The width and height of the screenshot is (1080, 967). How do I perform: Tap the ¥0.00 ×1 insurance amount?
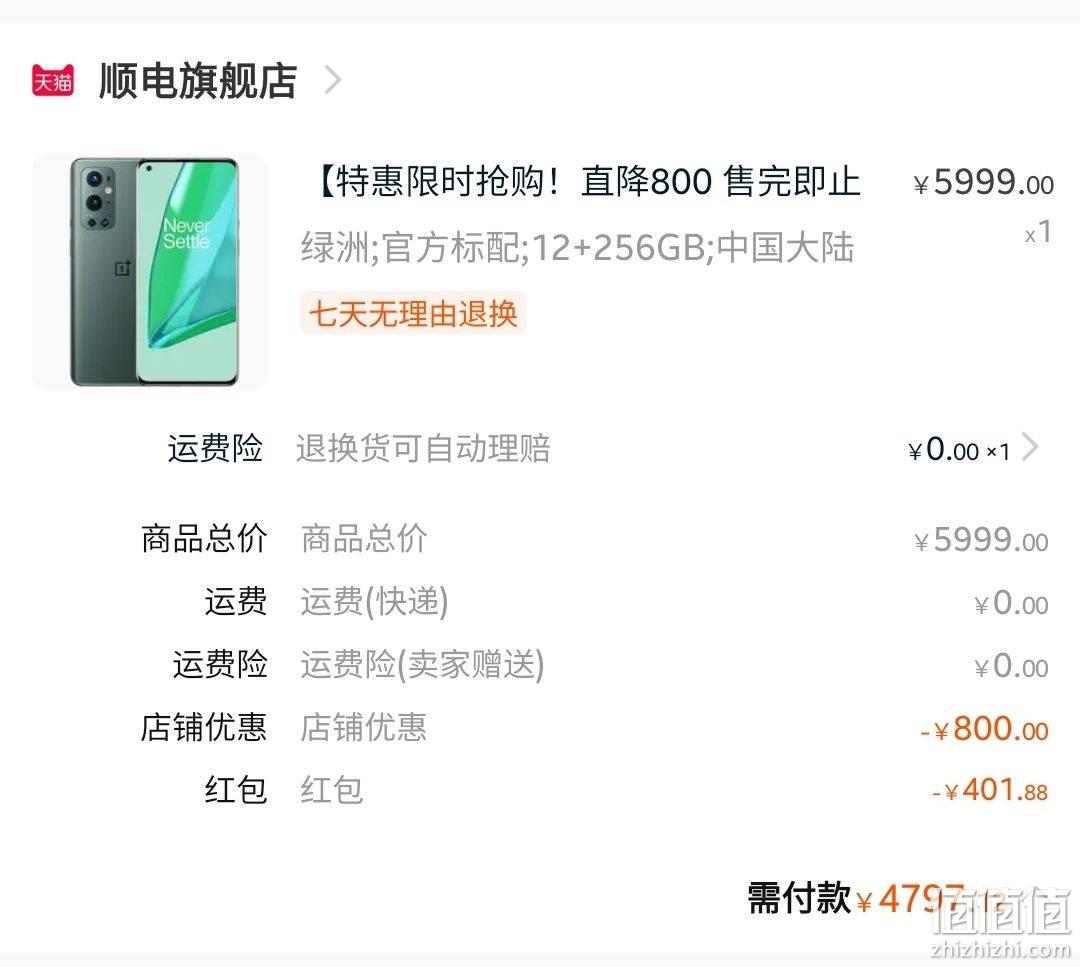tap(959, 450)
